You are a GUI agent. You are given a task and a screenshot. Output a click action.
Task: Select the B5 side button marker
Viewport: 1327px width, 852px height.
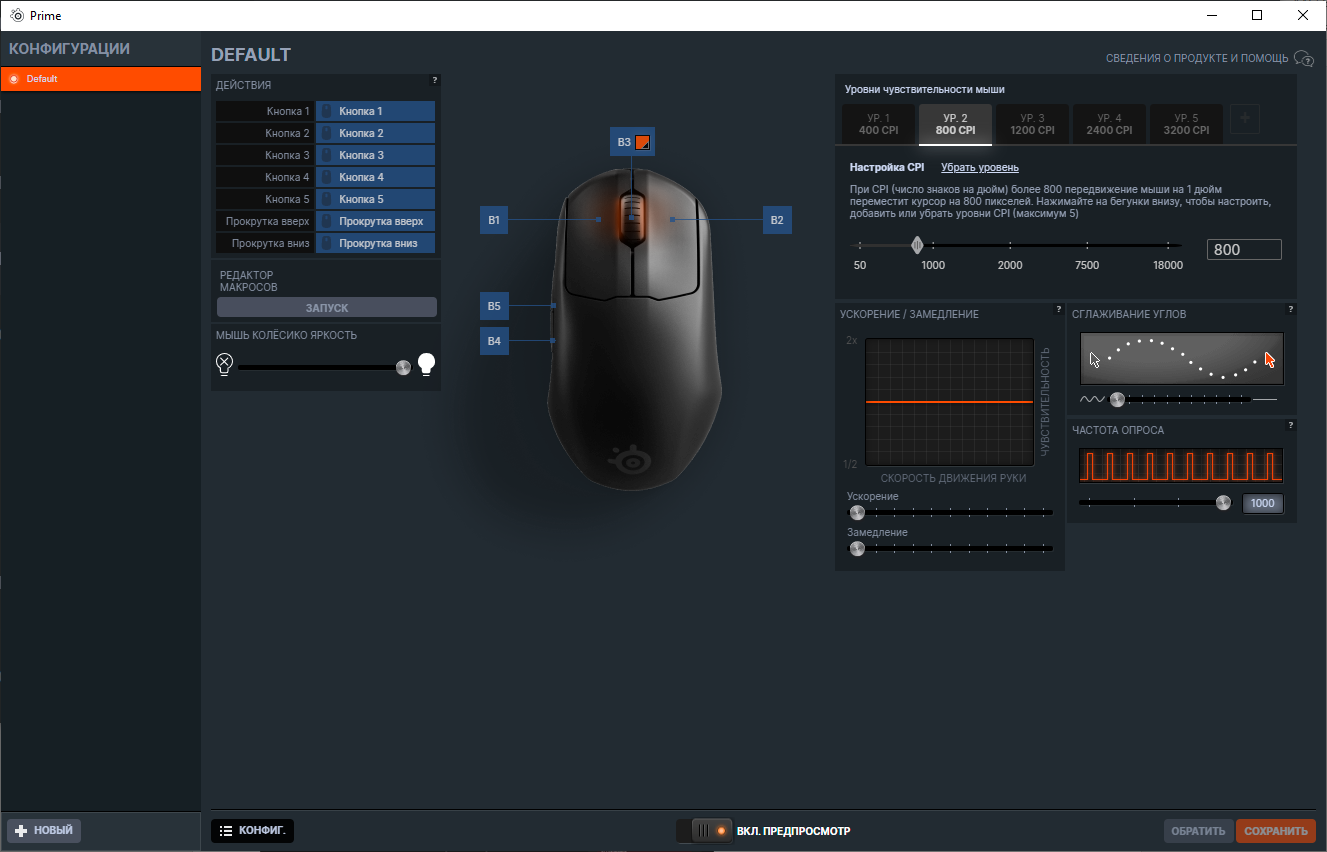[494, 305]
